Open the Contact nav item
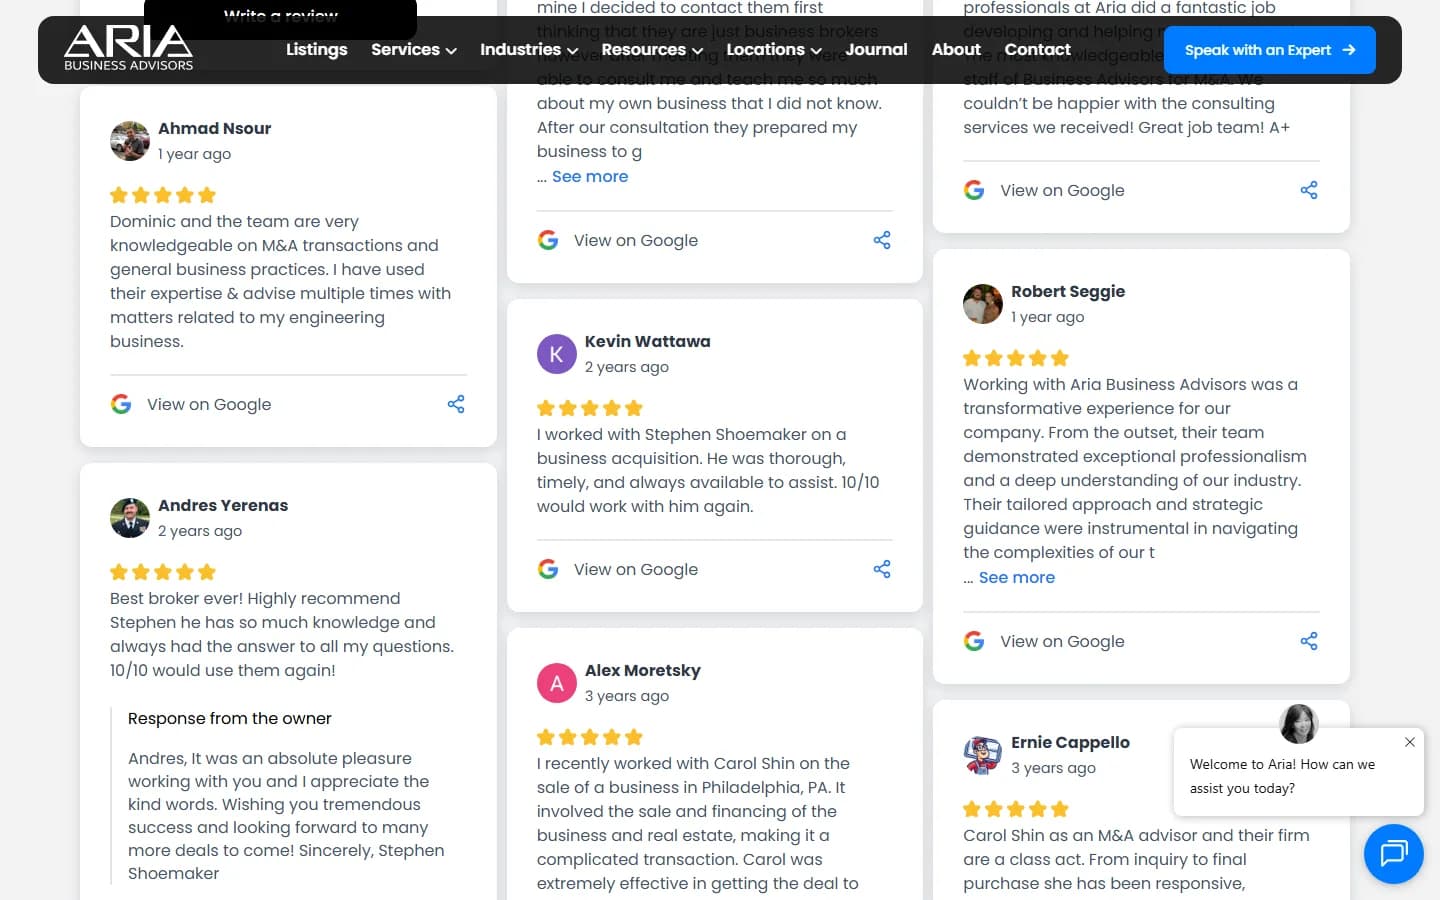Viewport: 1440px width, 900px height. coord(1037,49)
